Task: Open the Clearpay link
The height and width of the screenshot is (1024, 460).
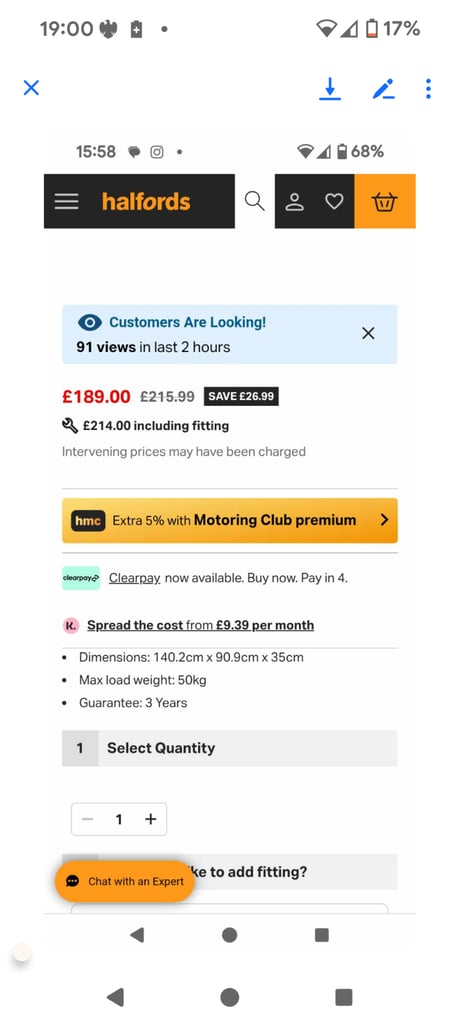Action: (135, 578)
